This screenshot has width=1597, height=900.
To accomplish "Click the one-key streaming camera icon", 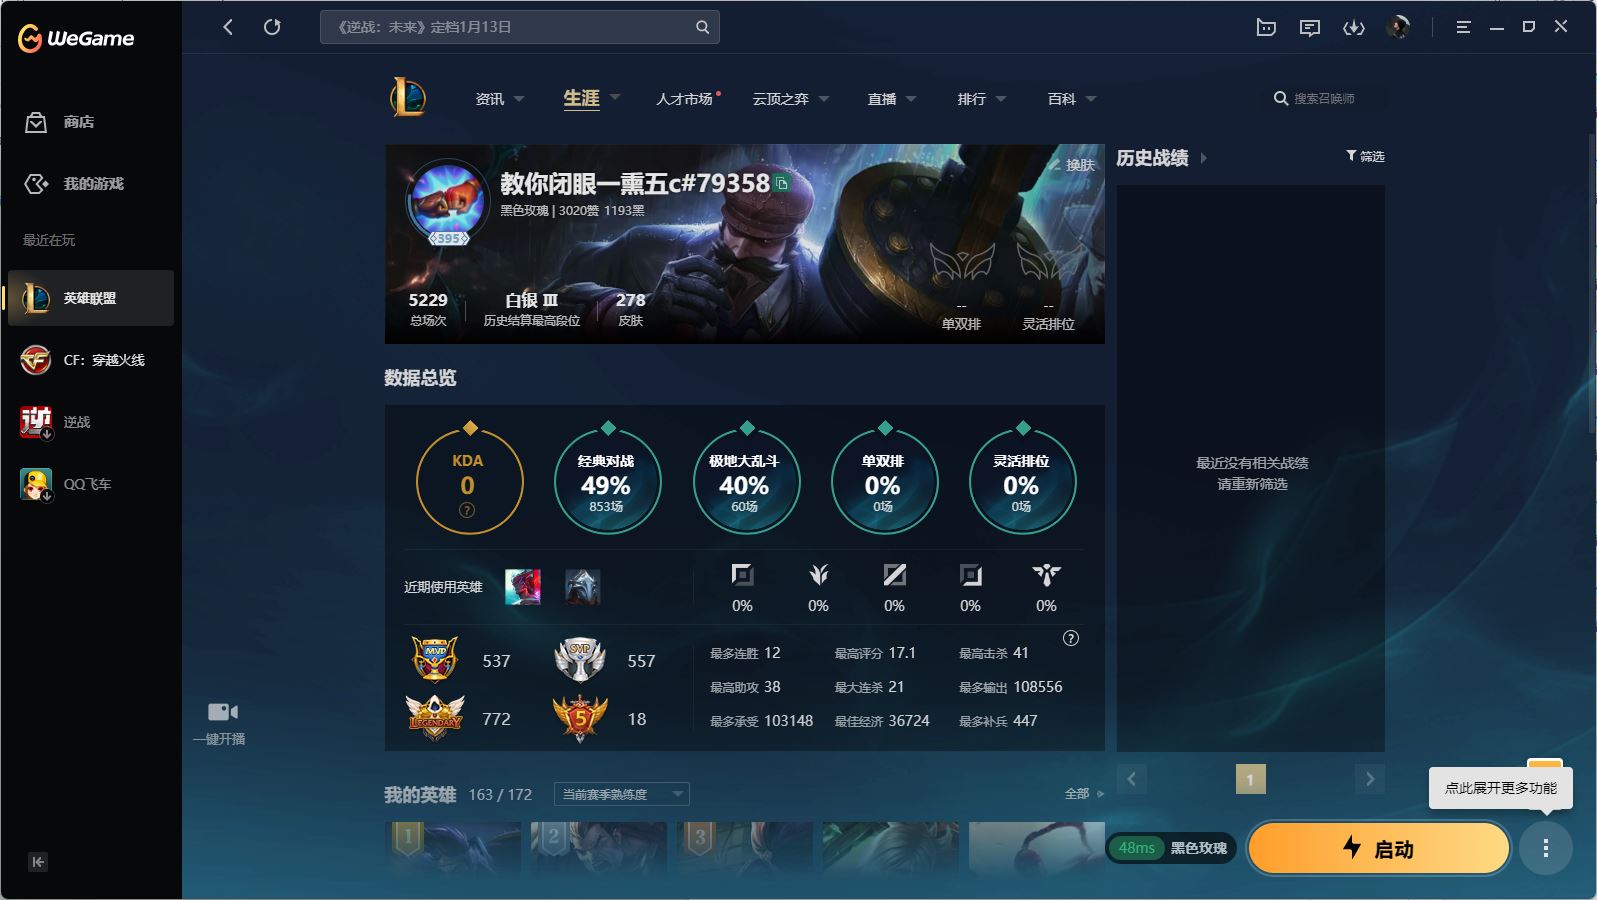I will (222, 712).
